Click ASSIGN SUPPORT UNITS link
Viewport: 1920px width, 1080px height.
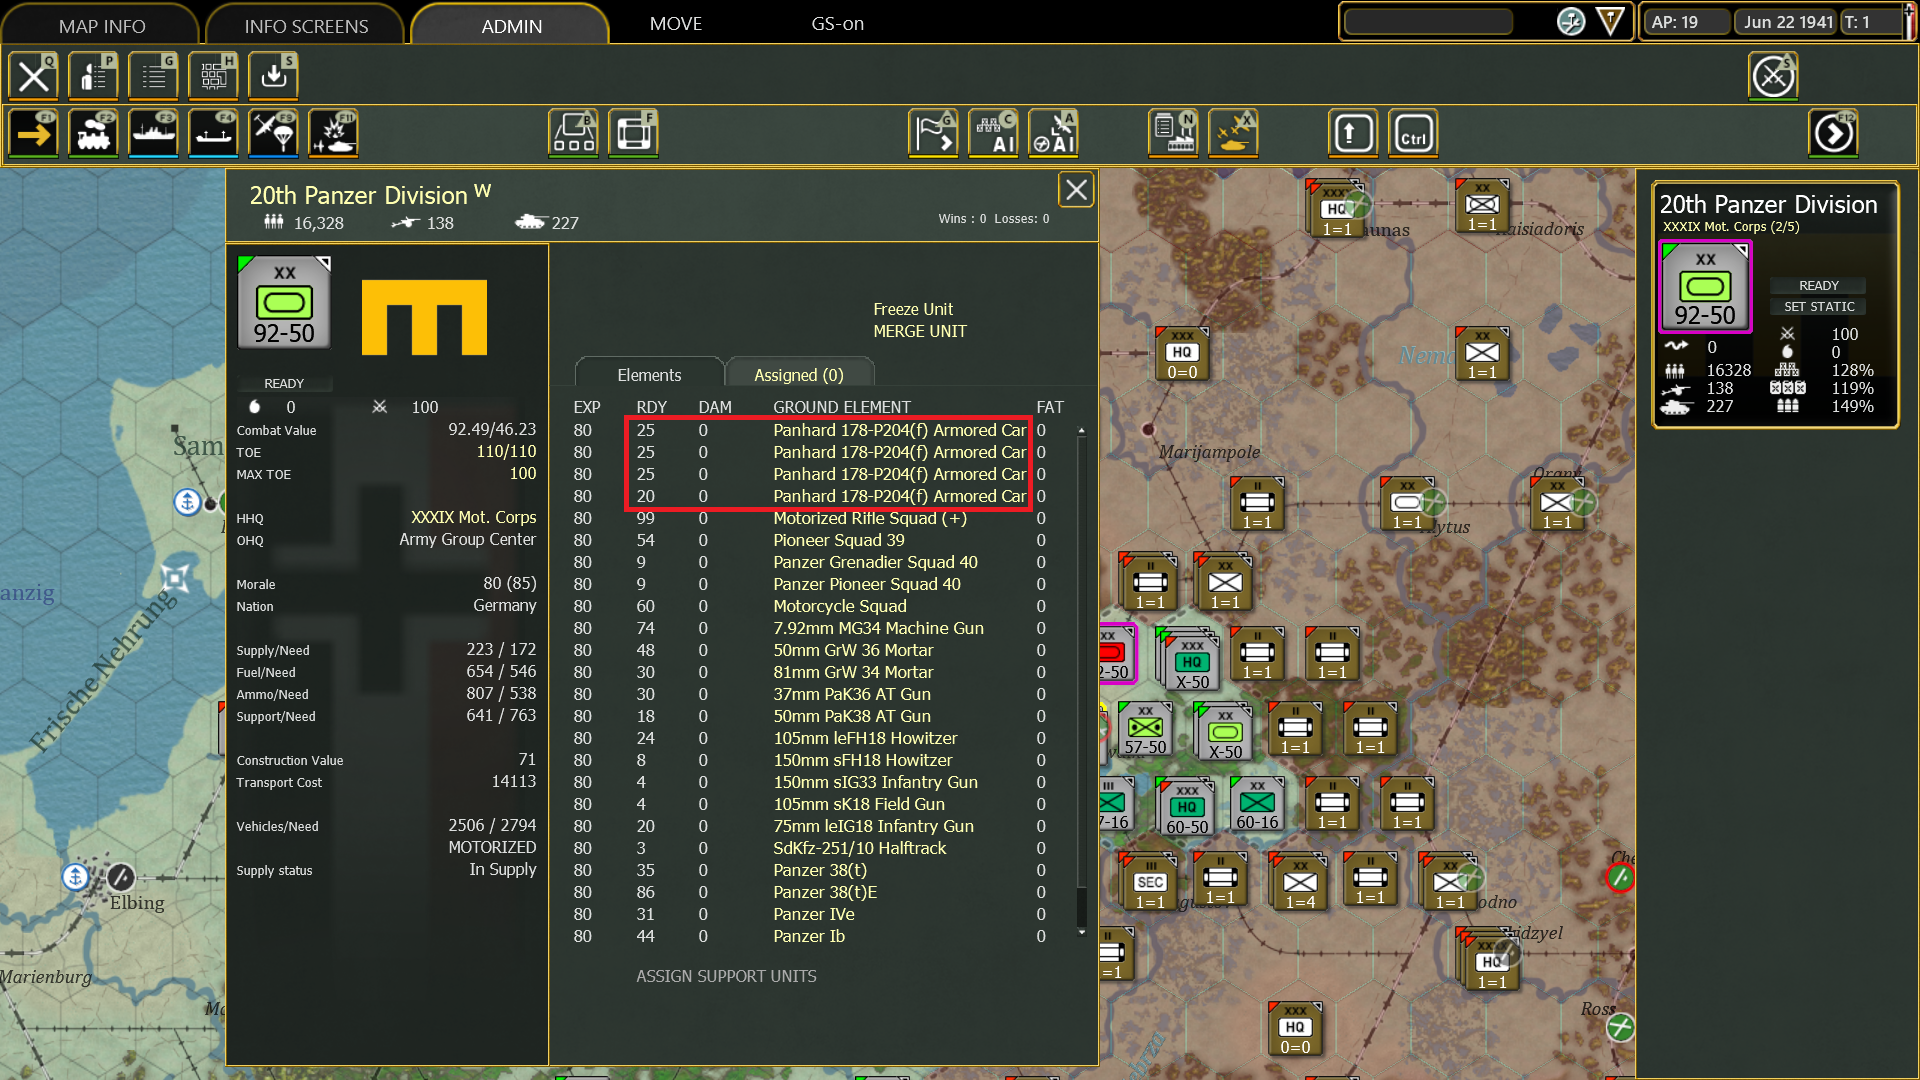pyautogui.click(x=726, y=976)
